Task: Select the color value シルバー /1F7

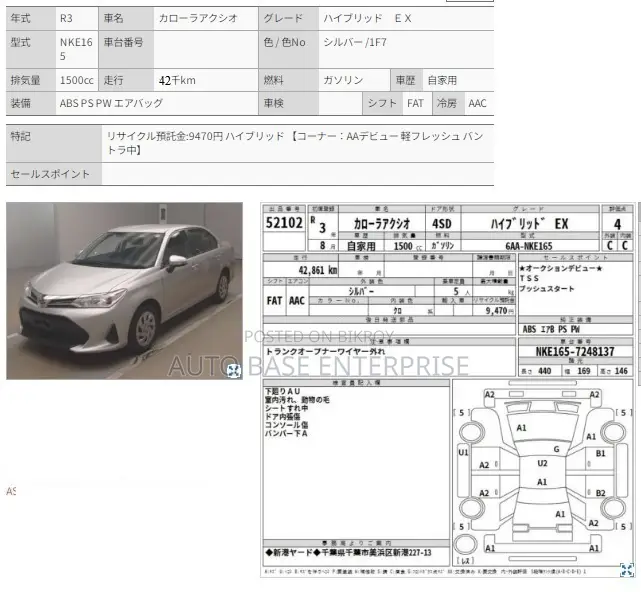Action: (355, 43)
